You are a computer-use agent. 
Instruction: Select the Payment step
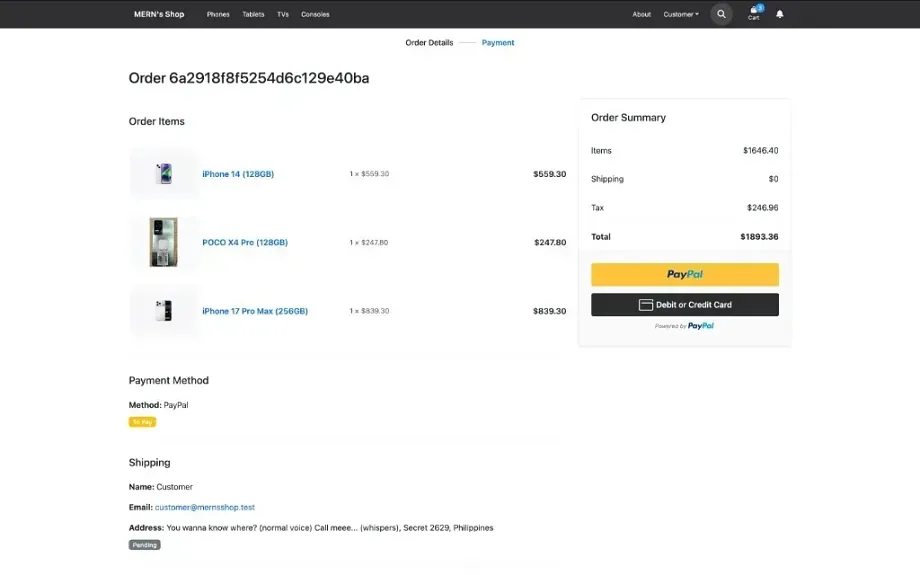(498, 42)
